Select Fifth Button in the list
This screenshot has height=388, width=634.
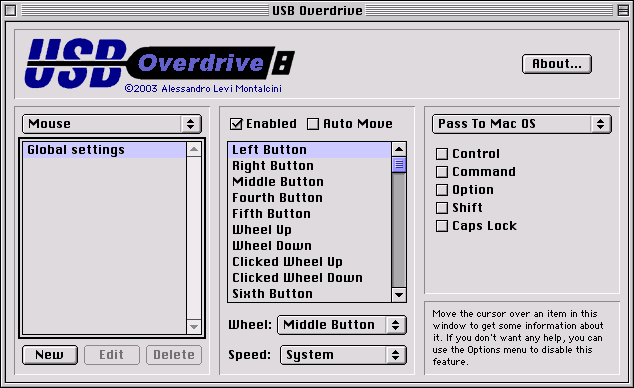pos(310,214)
